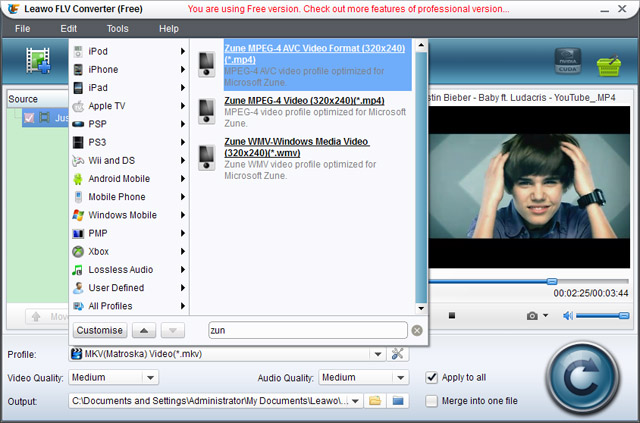Open the Audio Quality dropdown
Image resolution: width=640 pixels, height=423 pixels.
point(401,378)
